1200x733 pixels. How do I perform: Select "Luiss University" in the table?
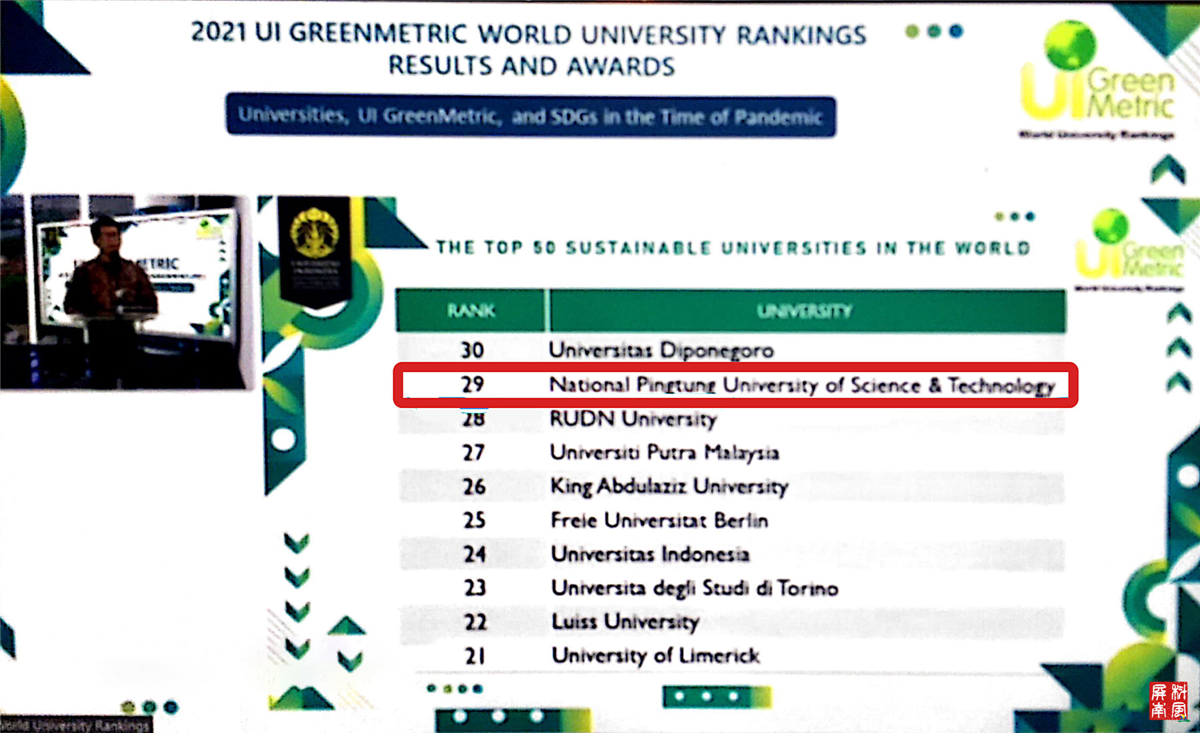(x=625, y=622)
